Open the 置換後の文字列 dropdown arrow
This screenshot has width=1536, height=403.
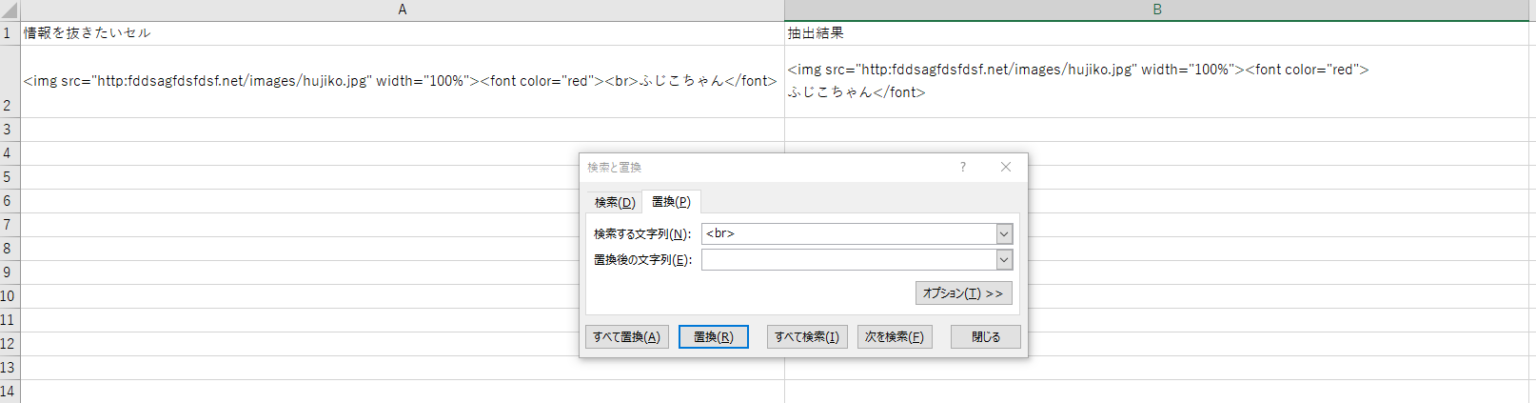(x=1005, y=260)
